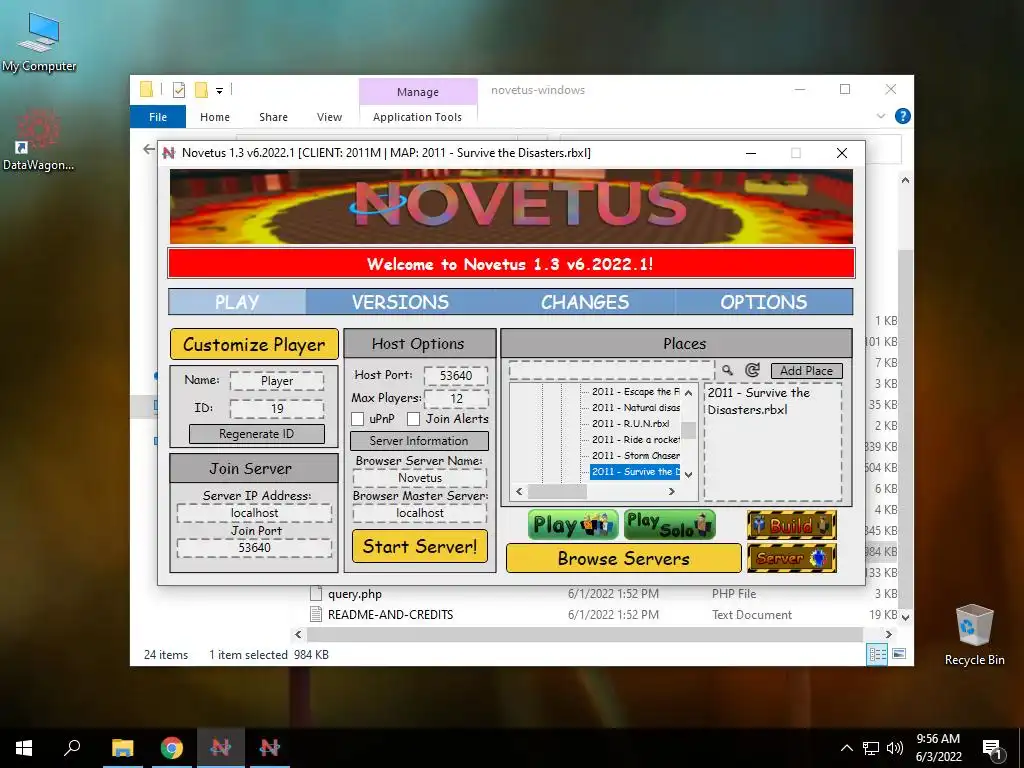This screenshot has height=768, width=1024.
Task: Click the network tray icon
Action: [x=871, y=748]
